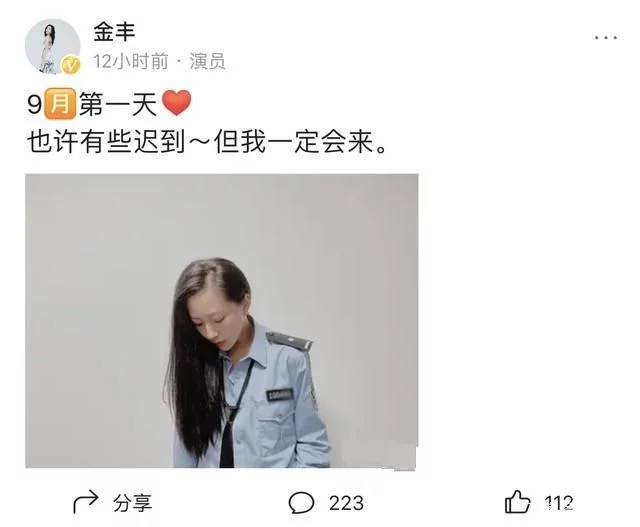The height and width of the screenshot is (527, 640).
Task: Tap the 分享 share label
Action: [x=132, y=503]
